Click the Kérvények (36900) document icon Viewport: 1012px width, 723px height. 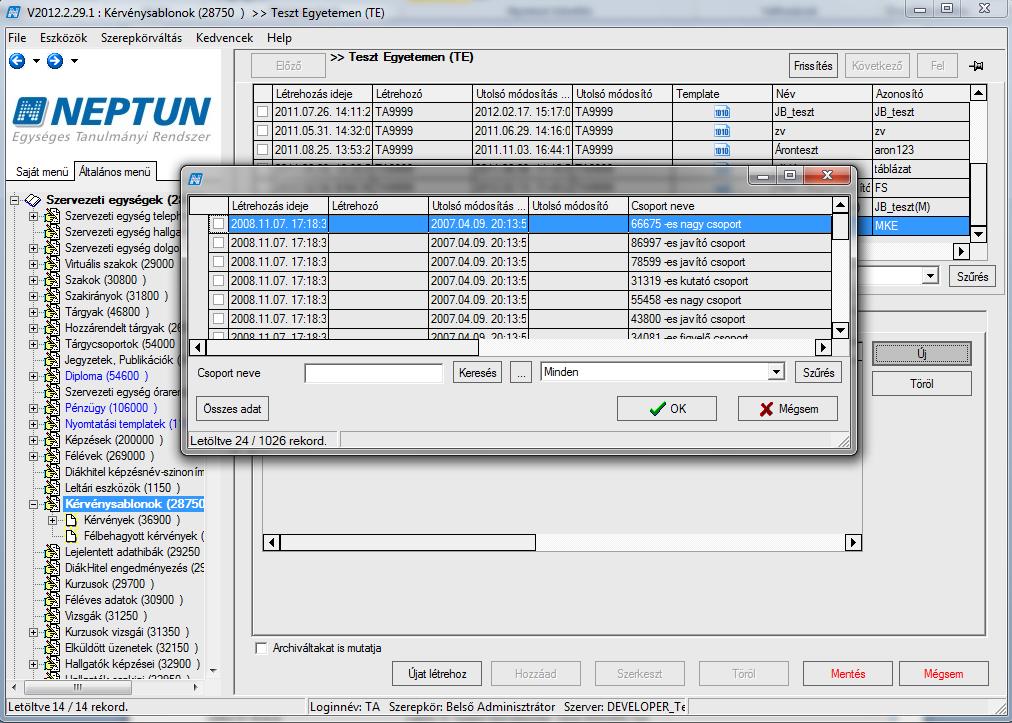(72, 520)
